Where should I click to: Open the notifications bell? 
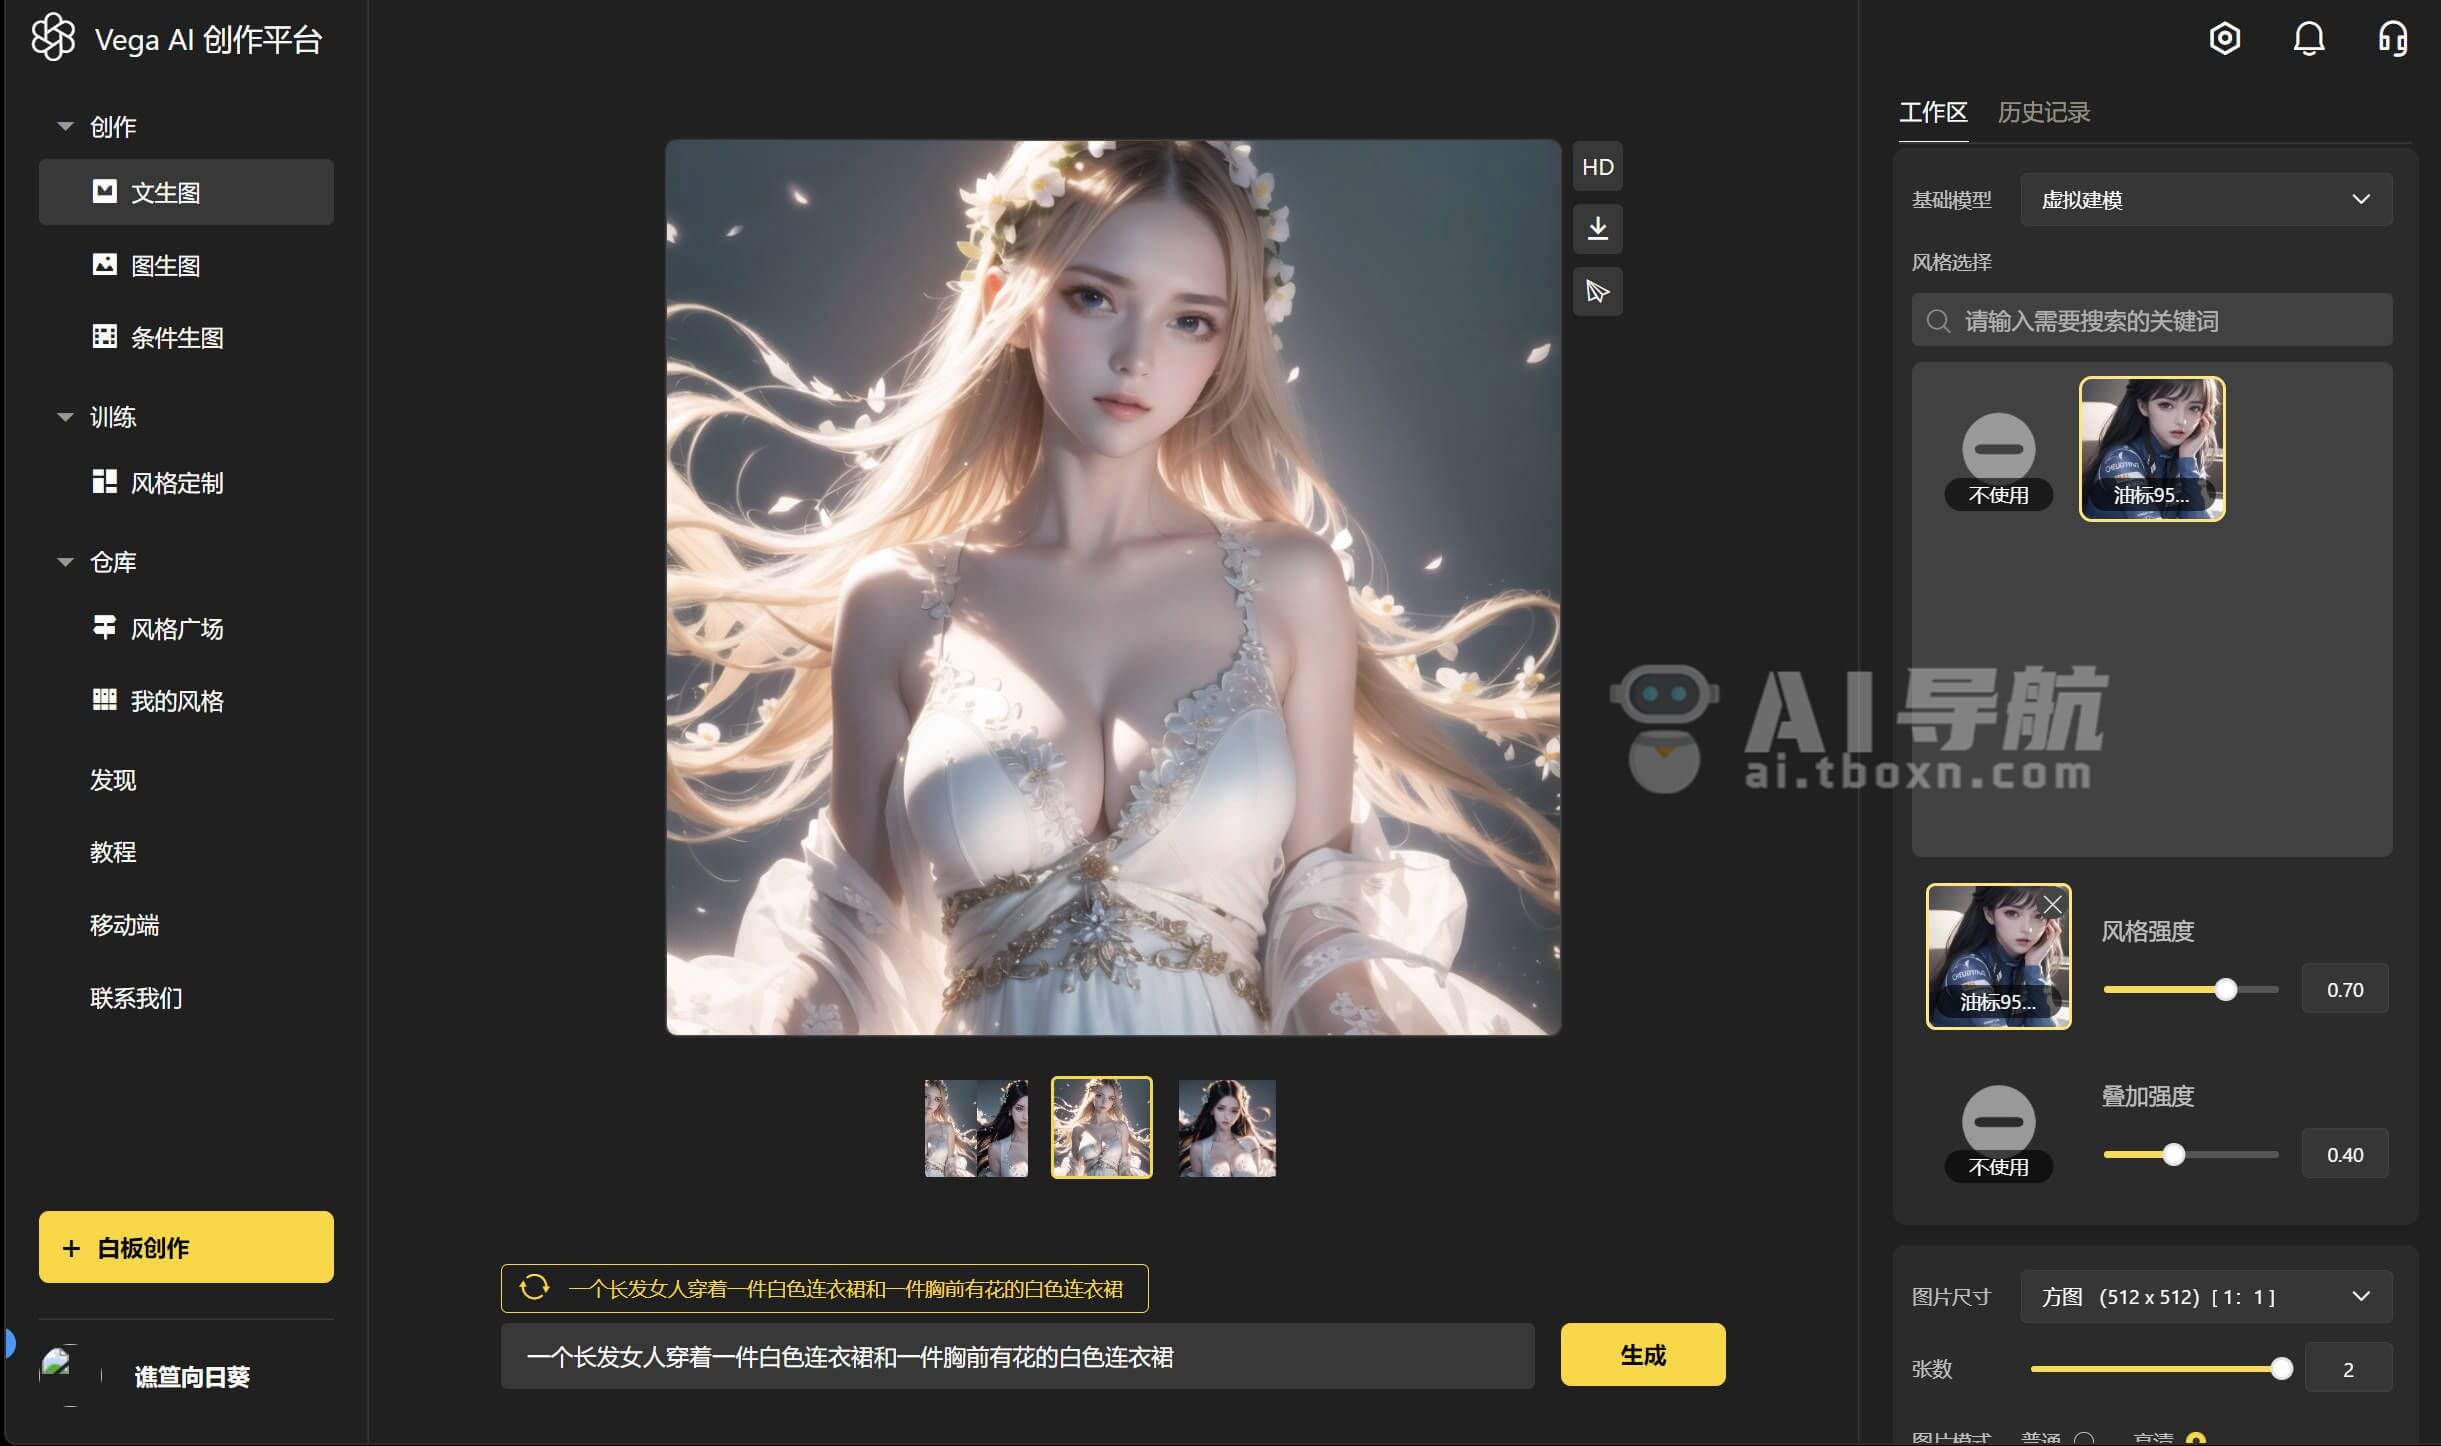(x=2308, y=39)
